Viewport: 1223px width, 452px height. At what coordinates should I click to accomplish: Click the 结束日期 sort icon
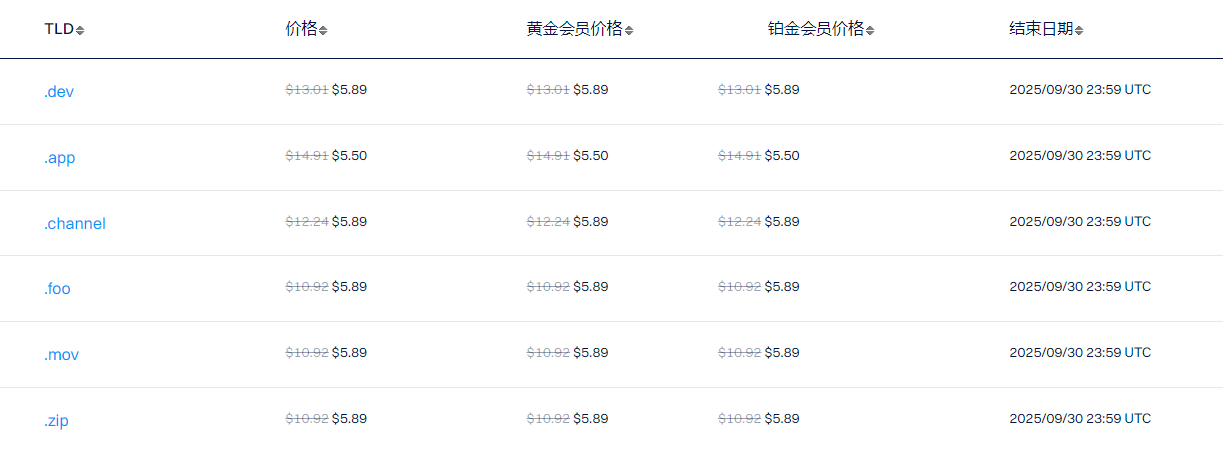(x=1079, y=30)
